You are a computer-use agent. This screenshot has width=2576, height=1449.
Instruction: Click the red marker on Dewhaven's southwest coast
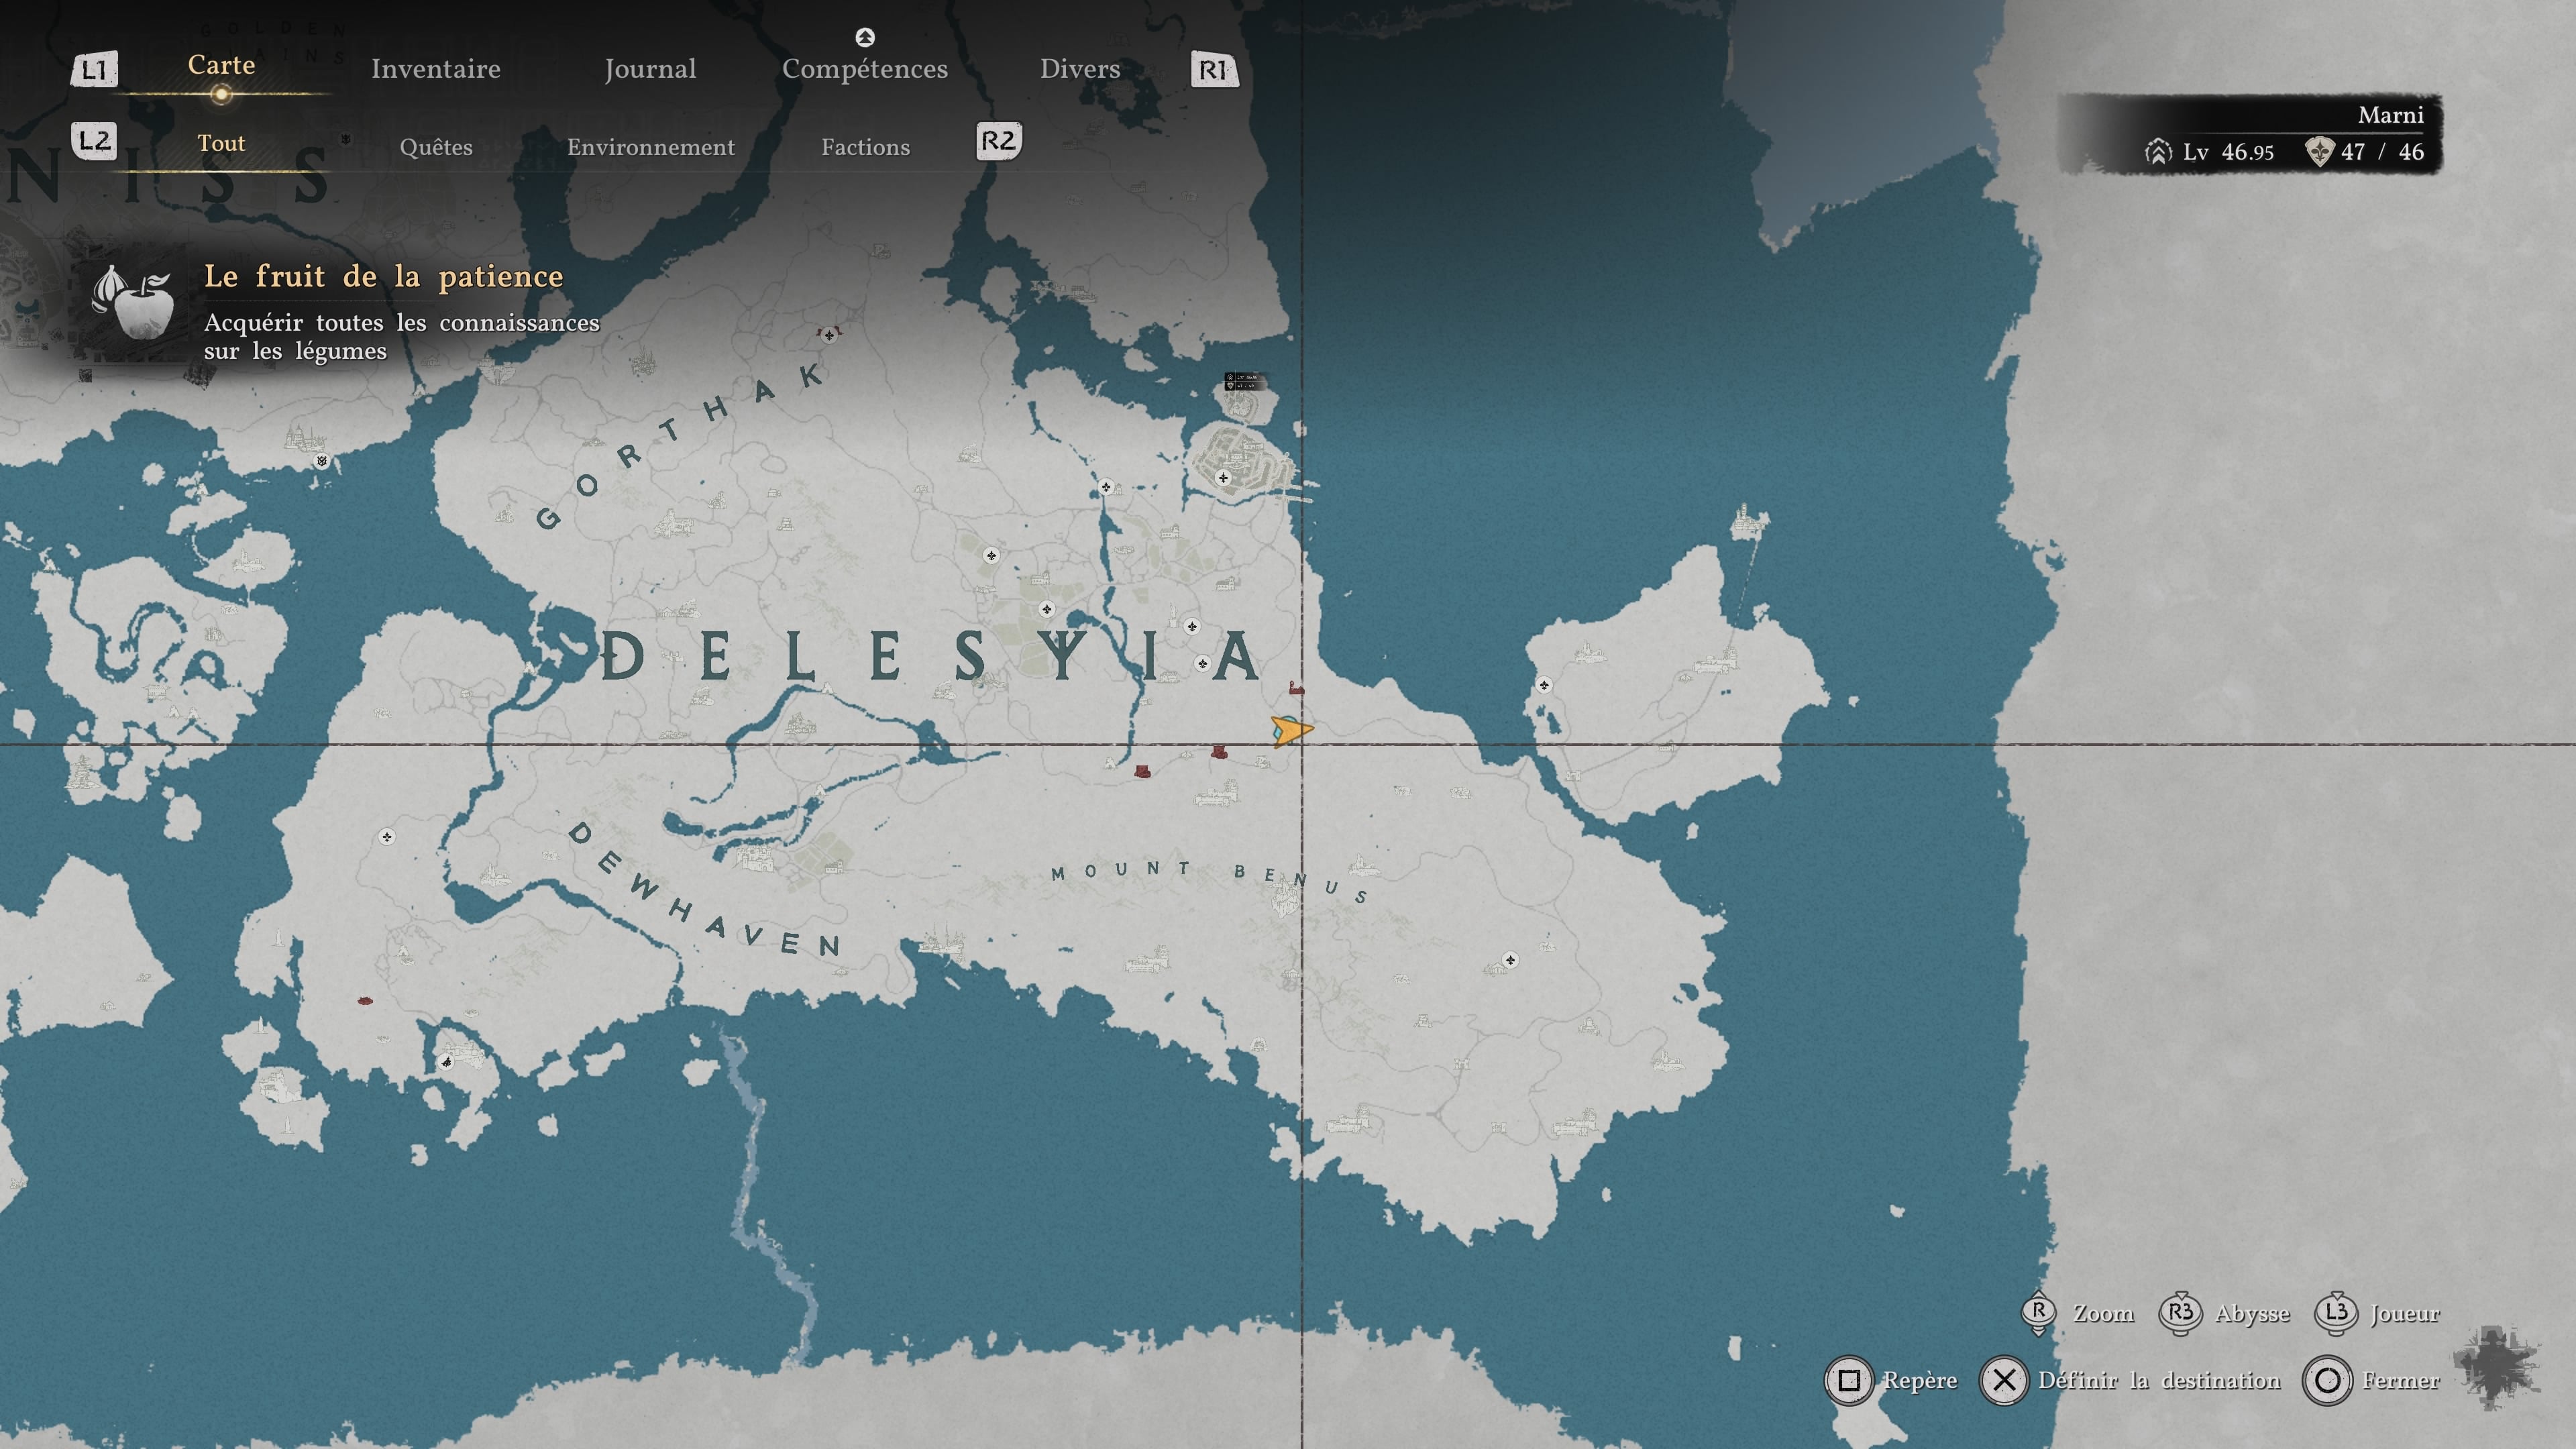[365, 1000]
